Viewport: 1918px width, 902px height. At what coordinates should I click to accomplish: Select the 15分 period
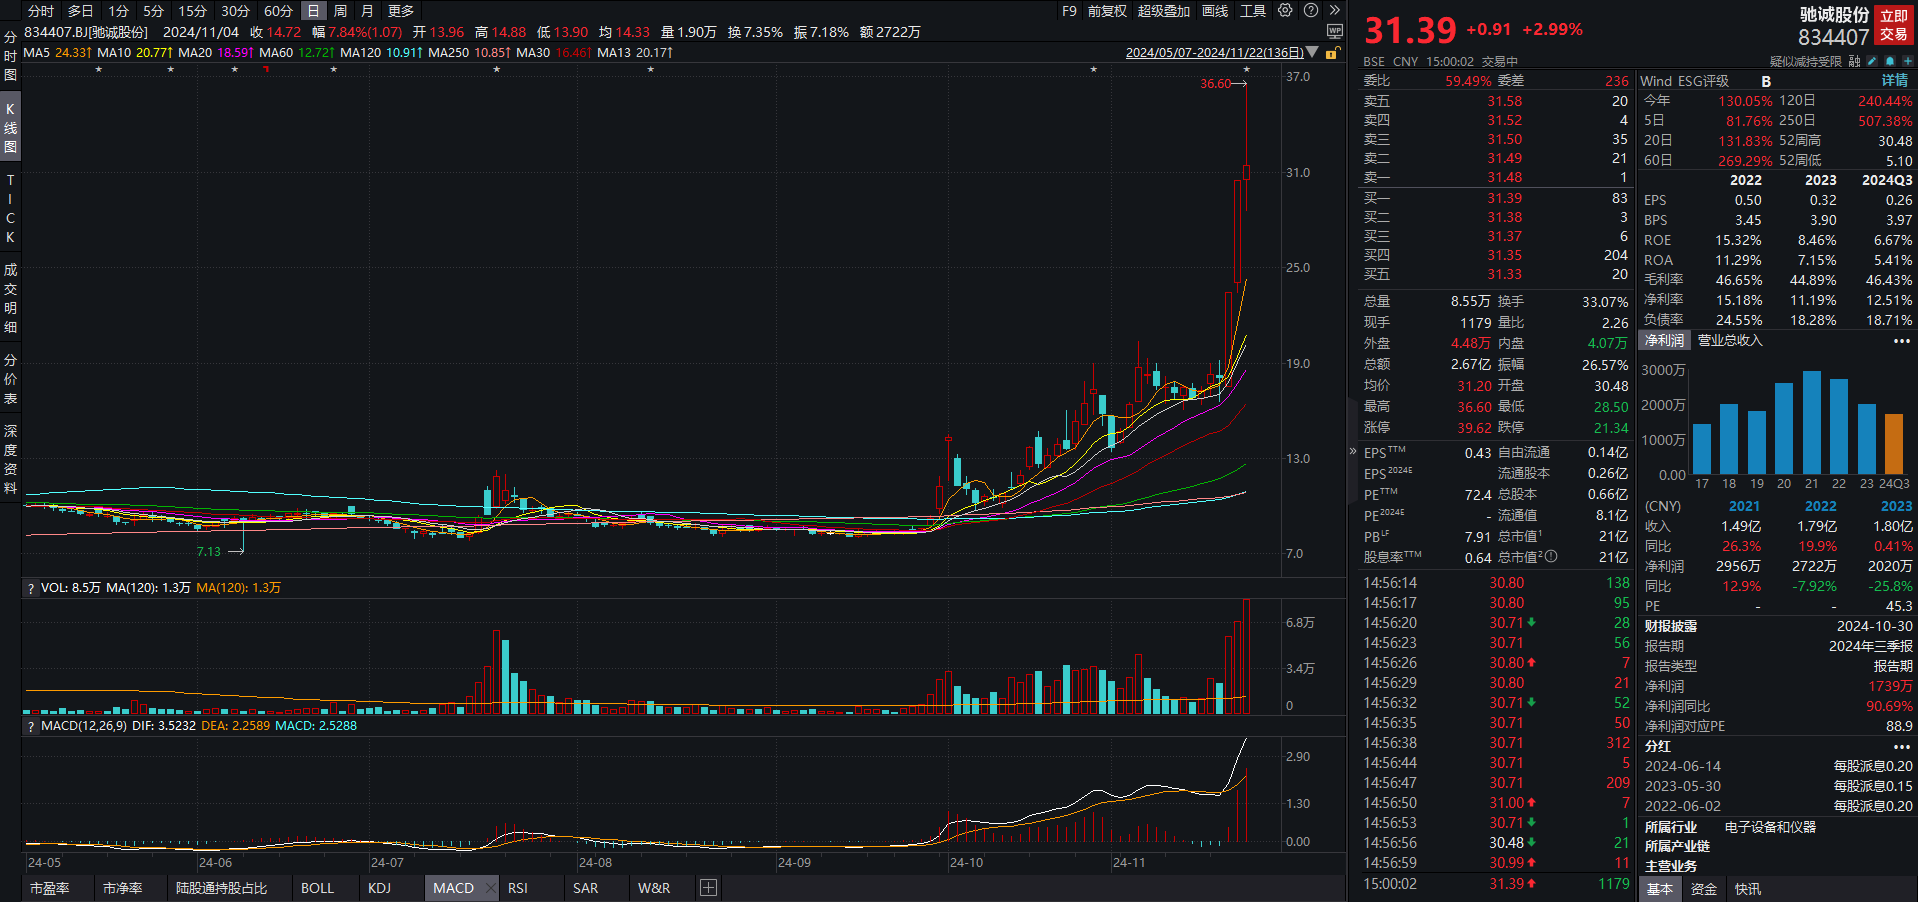[x=192, y=11]
